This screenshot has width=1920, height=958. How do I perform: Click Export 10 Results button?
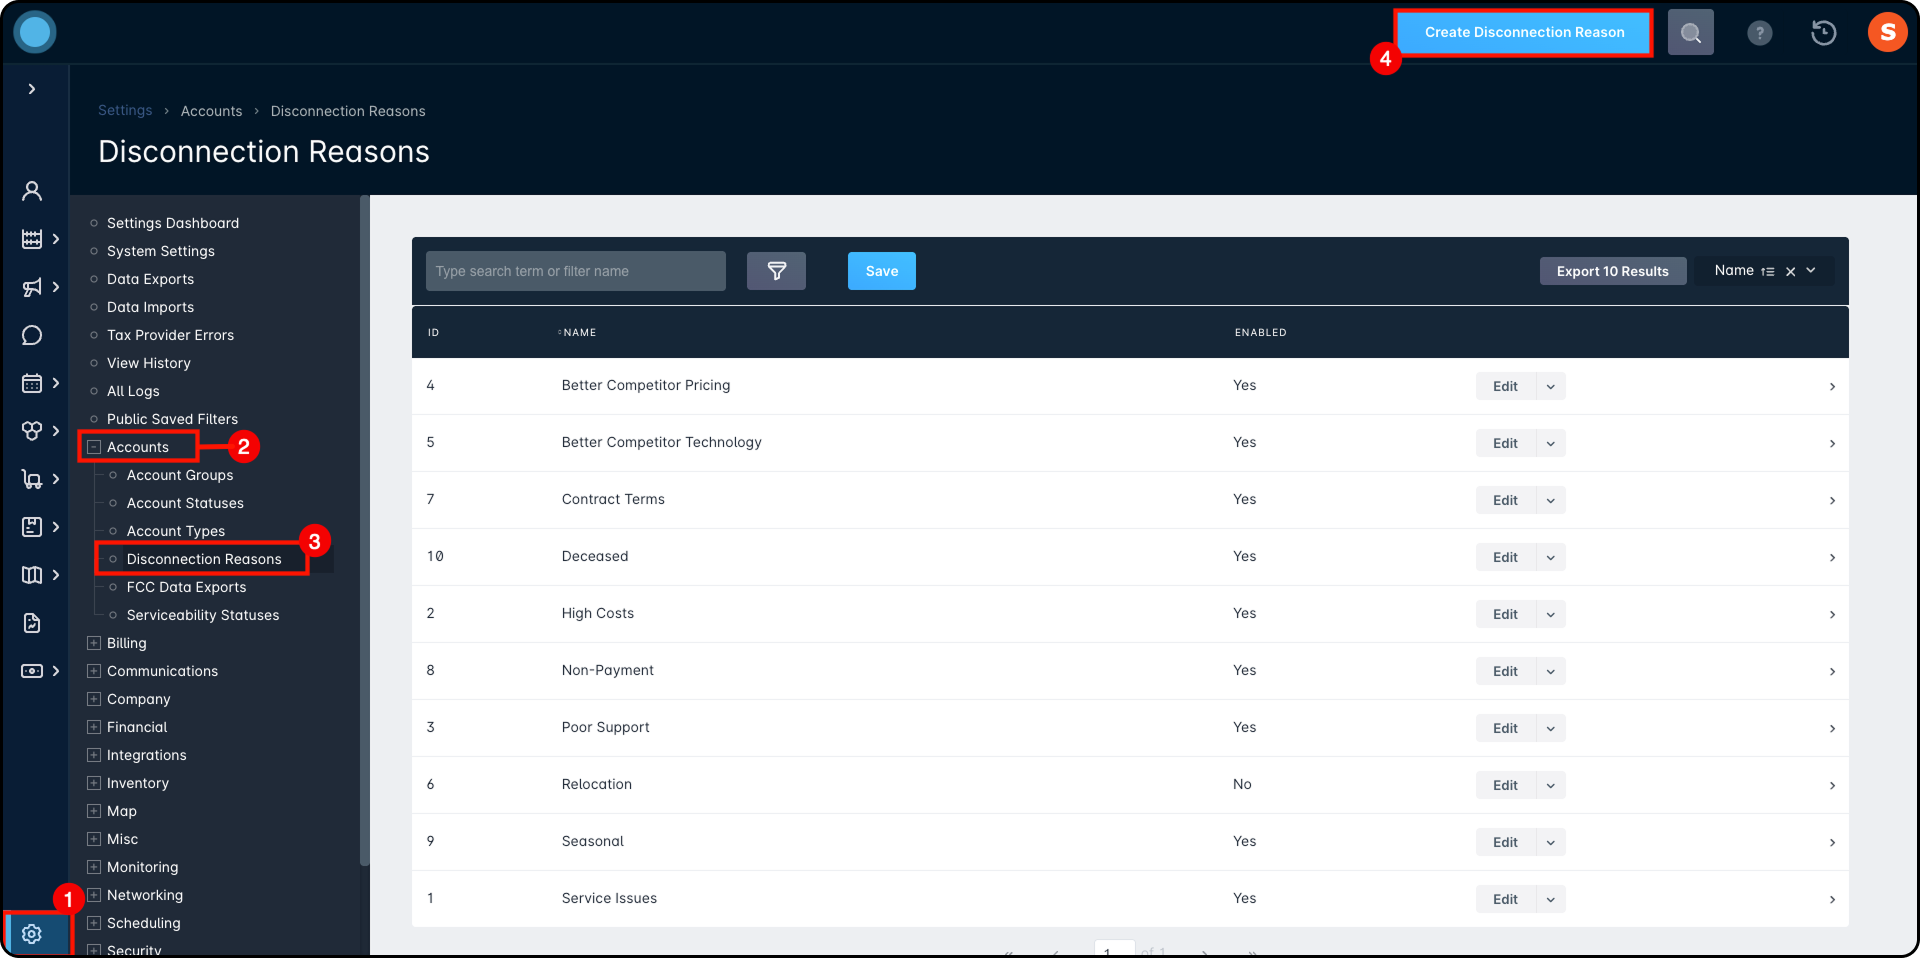1612,271
